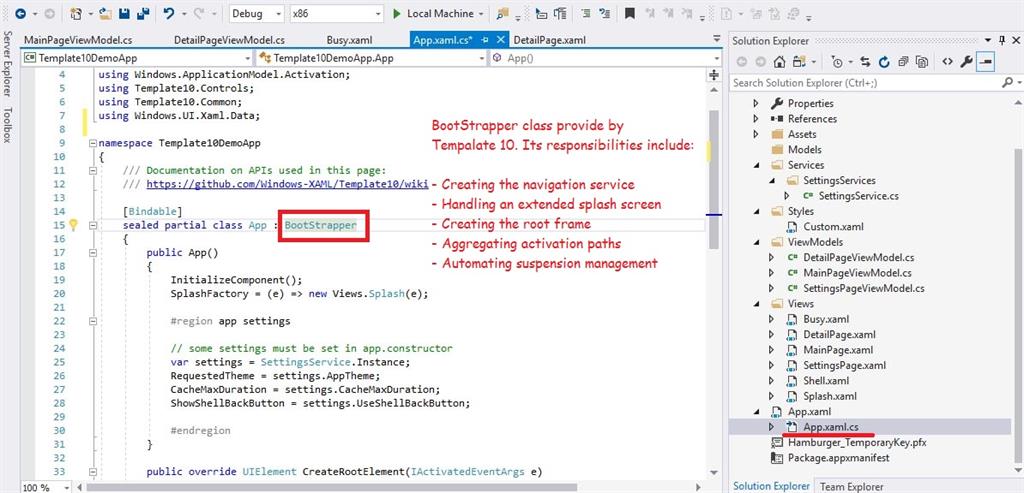This screenshot has height=493, width=1024.
Task: Click Pending Changes Filter clock icon
Action: click(x=837, y=61)
